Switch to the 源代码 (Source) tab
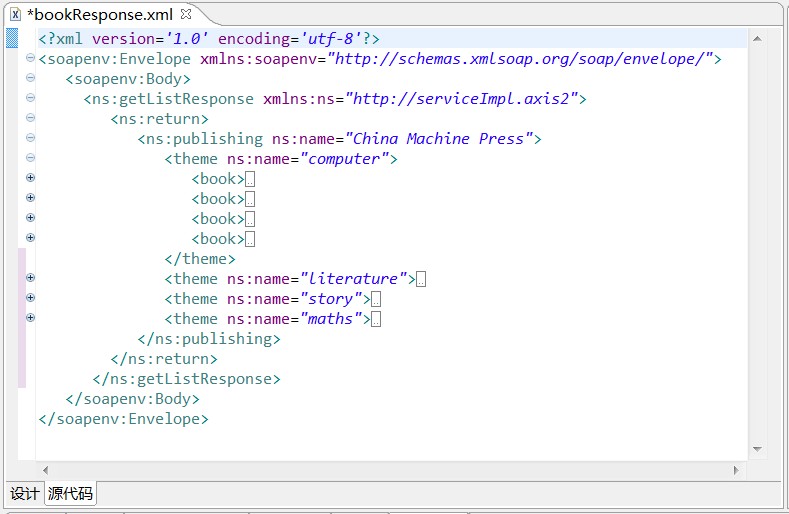Viewport: 789px width, 514px height. [70, 493]
